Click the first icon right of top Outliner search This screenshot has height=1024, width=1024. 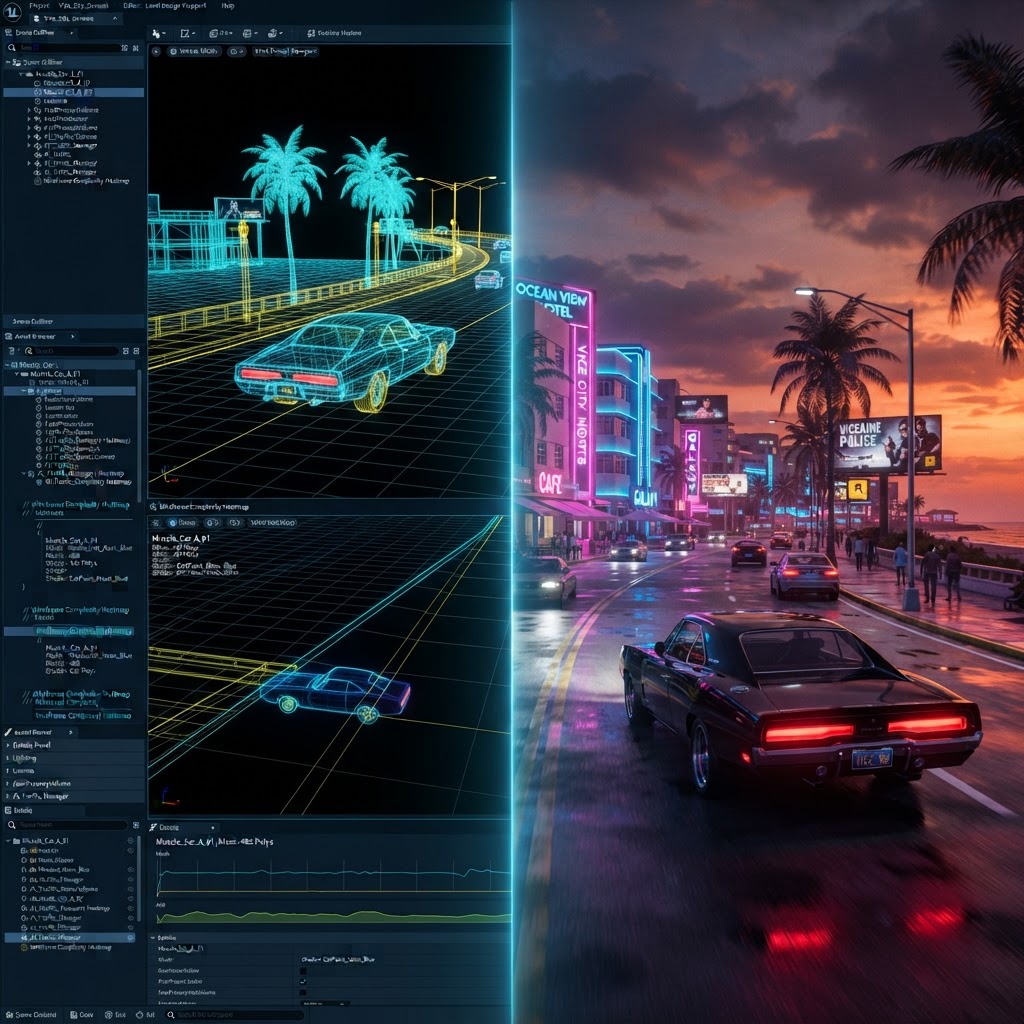coord(125,48)
